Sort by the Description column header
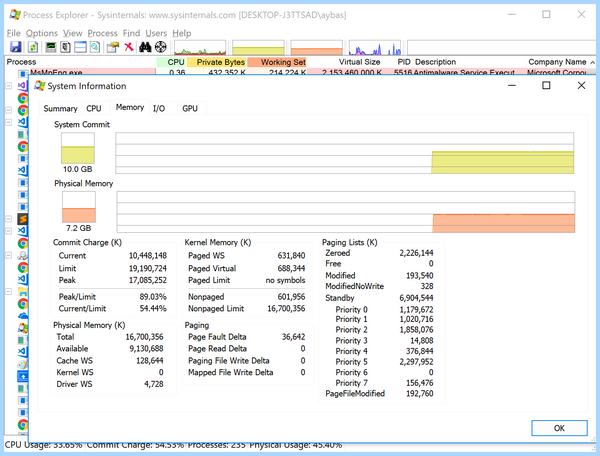 tap(468, 62)
